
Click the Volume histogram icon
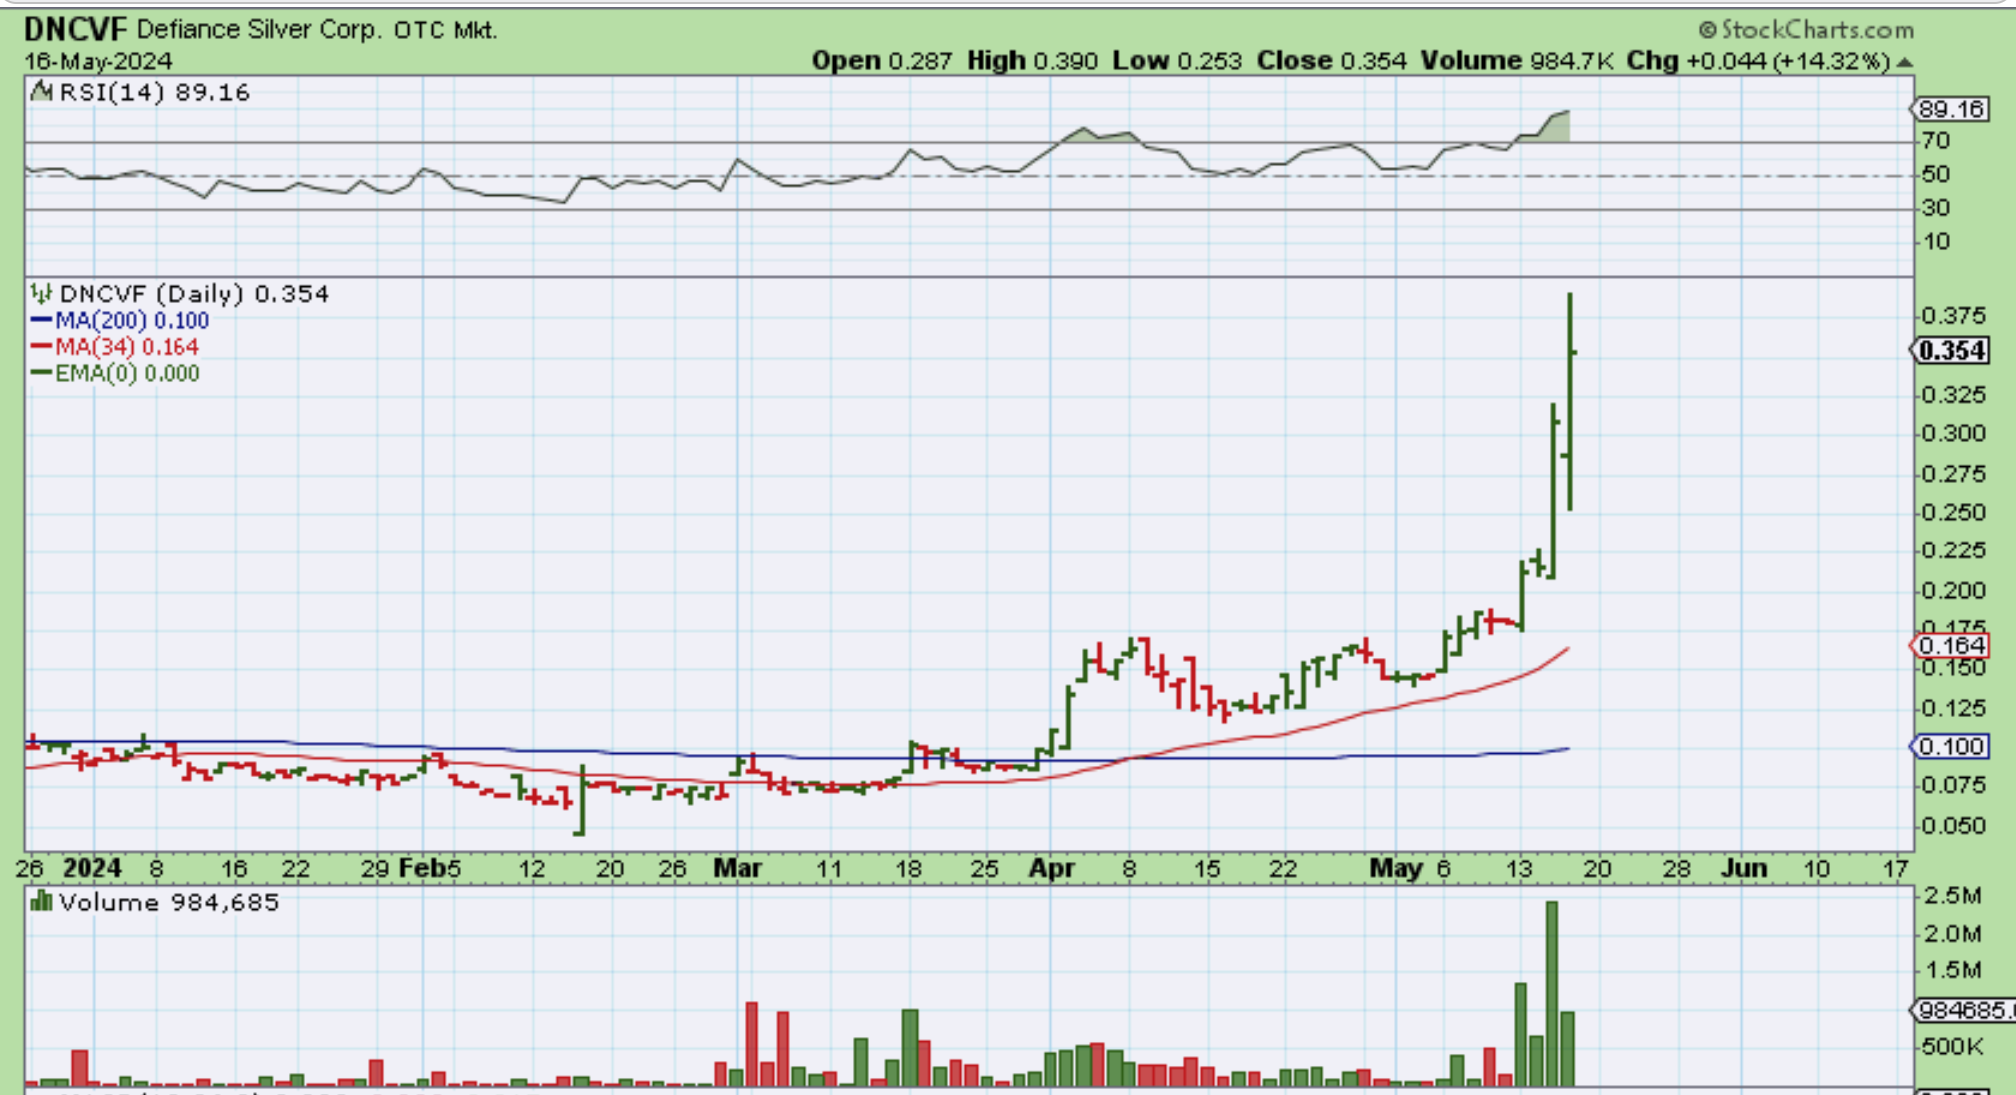(x=41, y=902)
